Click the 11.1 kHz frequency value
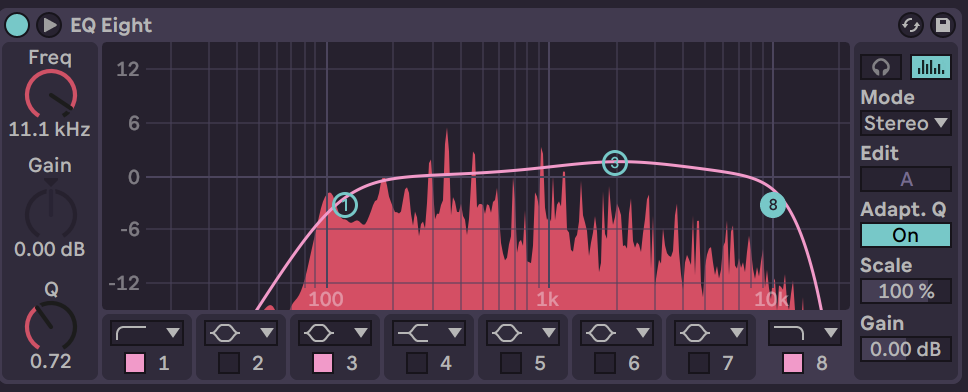The image size is (968, 392). [x=49, y=130]
